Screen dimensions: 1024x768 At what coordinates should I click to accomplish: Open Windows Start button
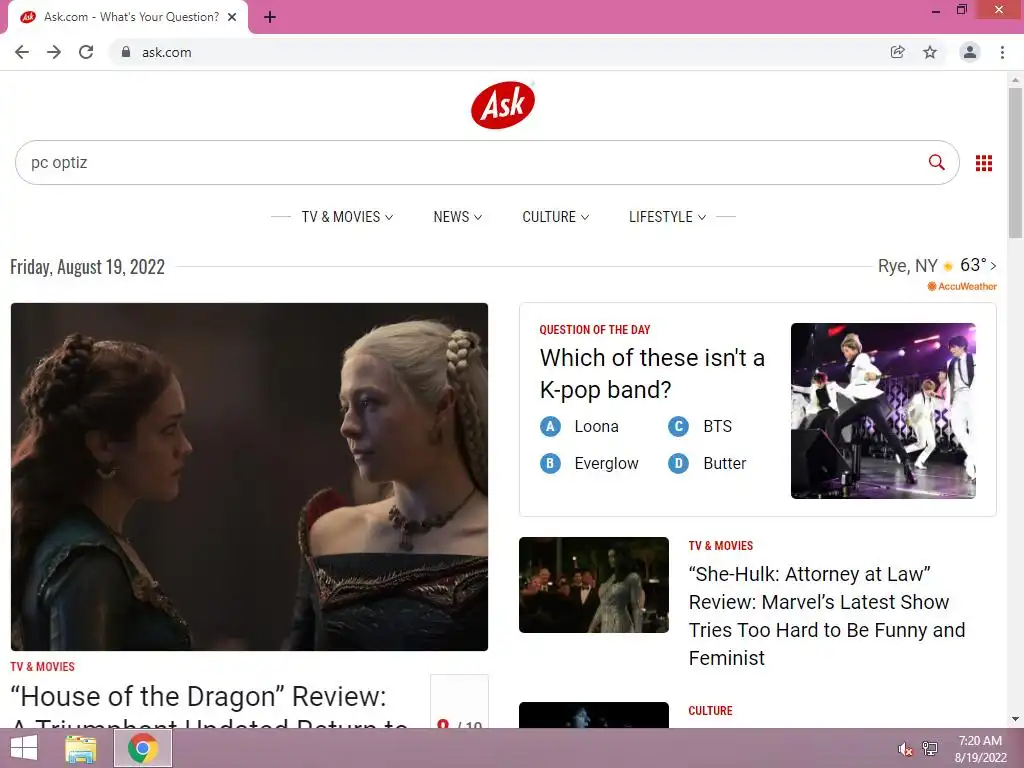[x=24, y=748]
